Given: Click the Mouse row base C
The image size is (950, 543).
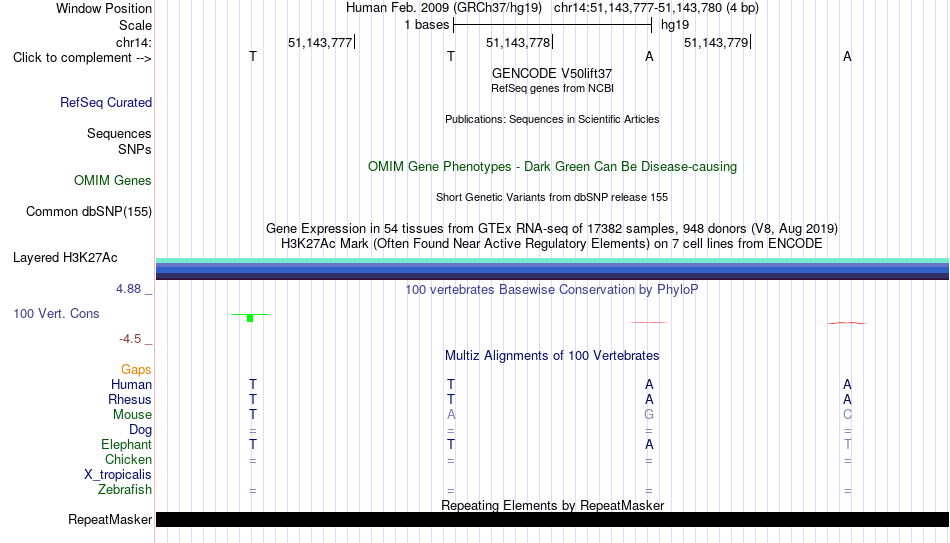Looking at the screenshot, I should point(847,415).
